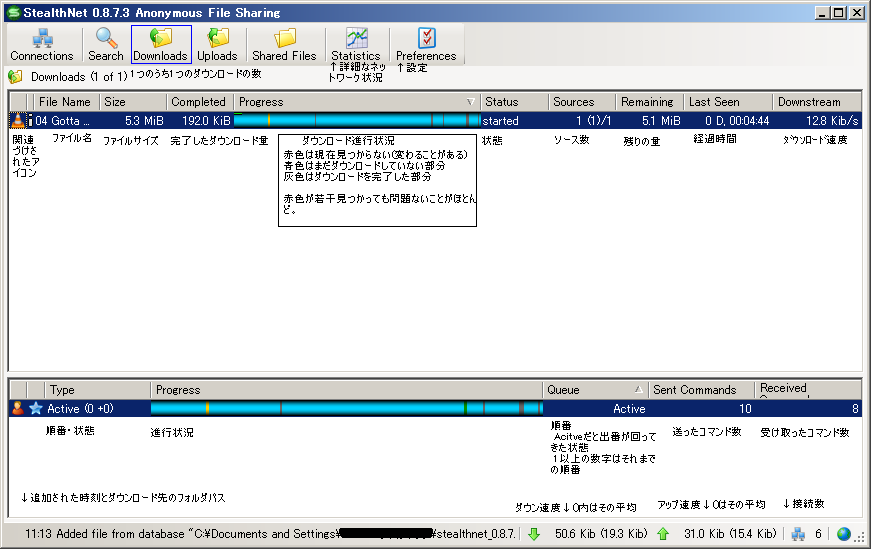
Task: Click the VLC cone icon of 04 Gotta file
Action: point(18,121)
